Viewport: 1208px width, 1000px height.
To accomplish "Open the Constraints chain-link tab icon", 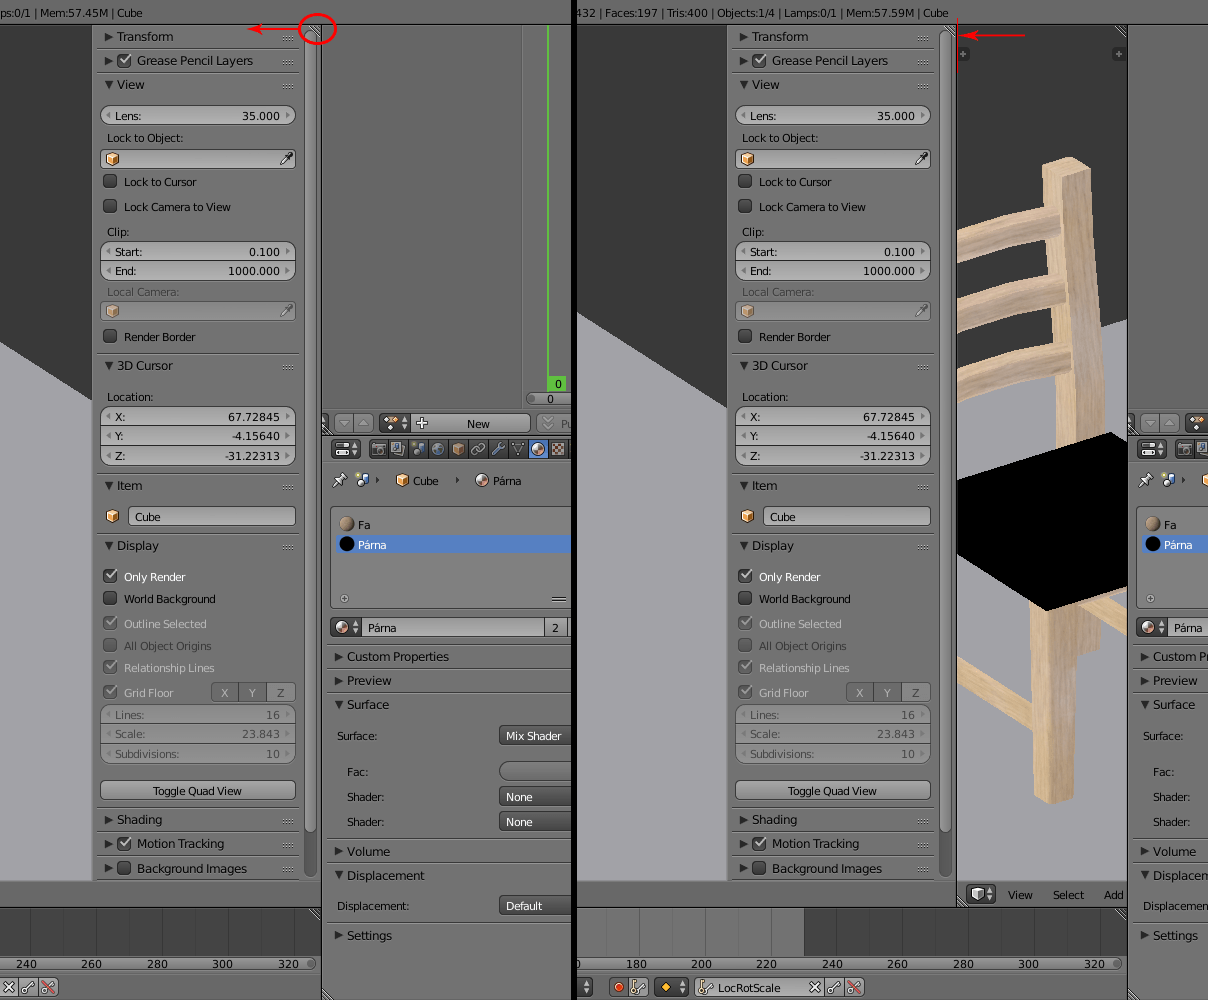I will click(478, 449).
